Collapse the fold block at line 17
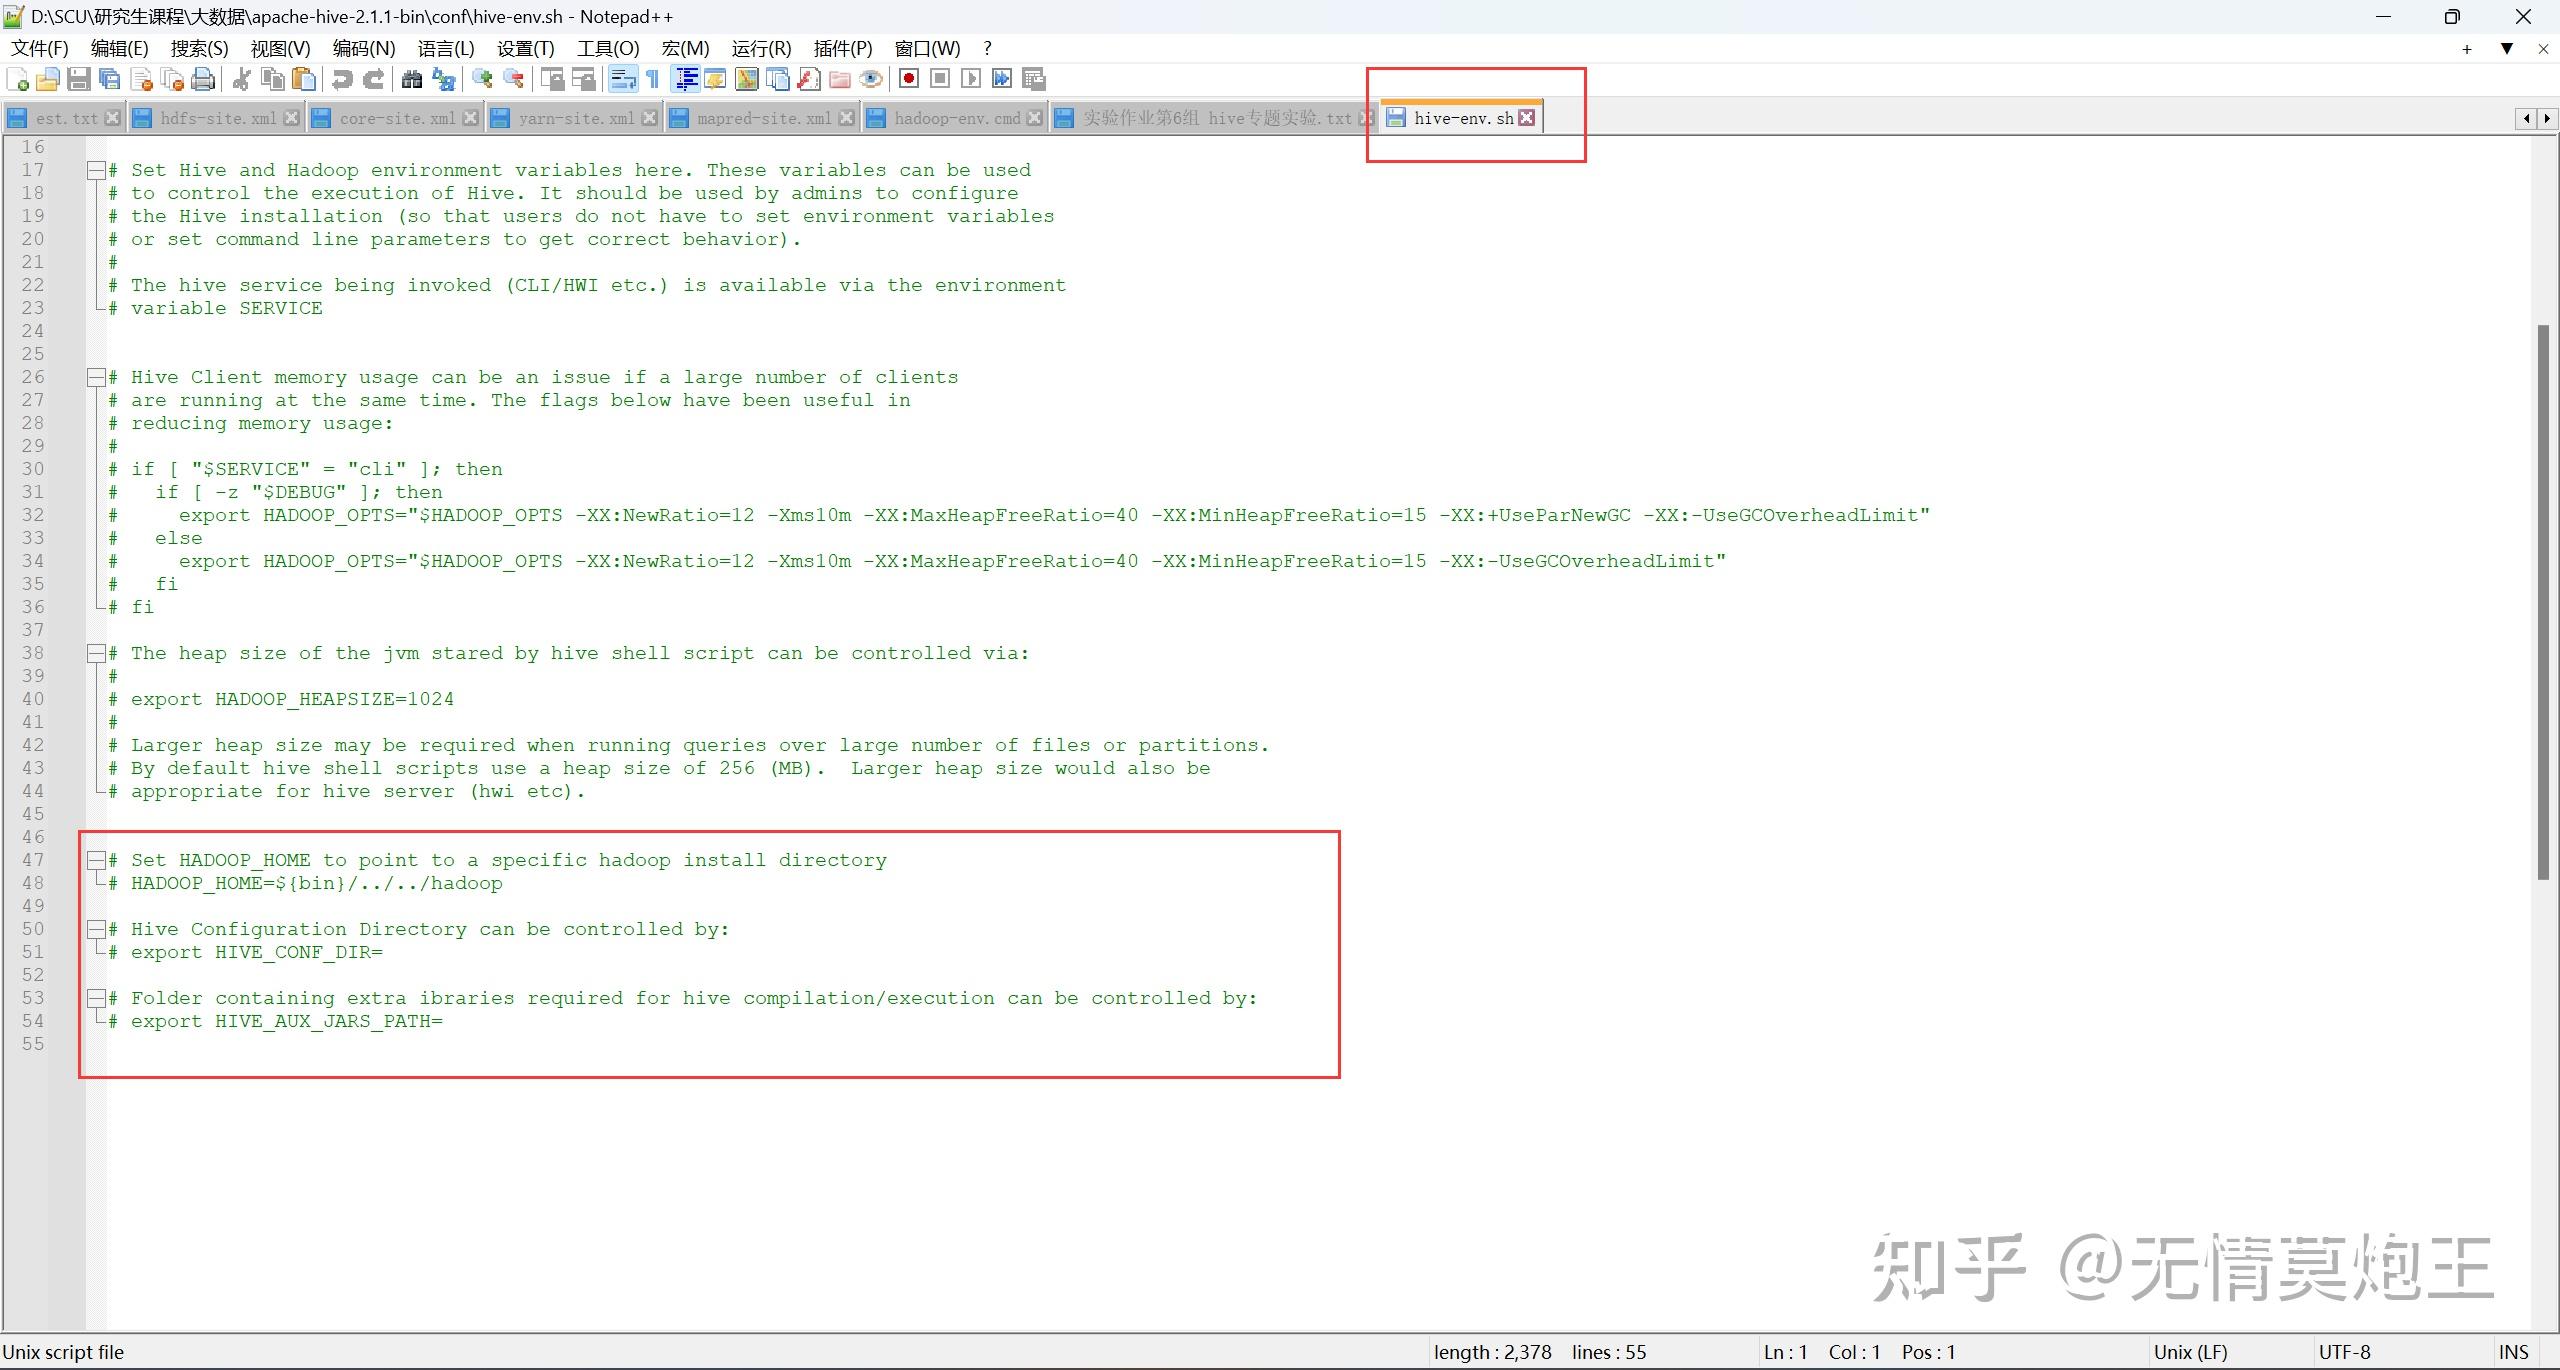2560x1370 pixels. tap(96, 170)
